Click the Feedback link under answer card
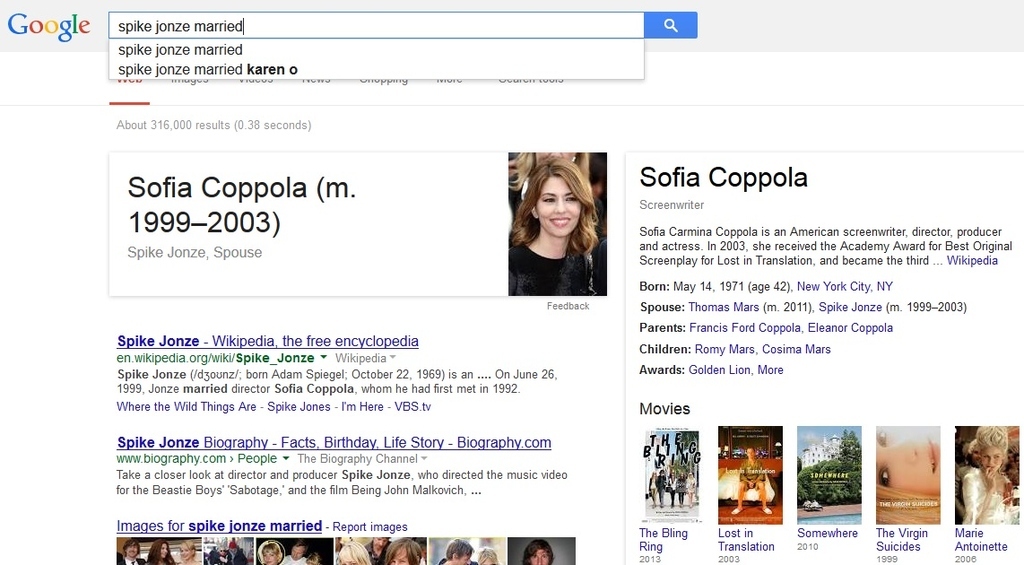 coord(568,306)
